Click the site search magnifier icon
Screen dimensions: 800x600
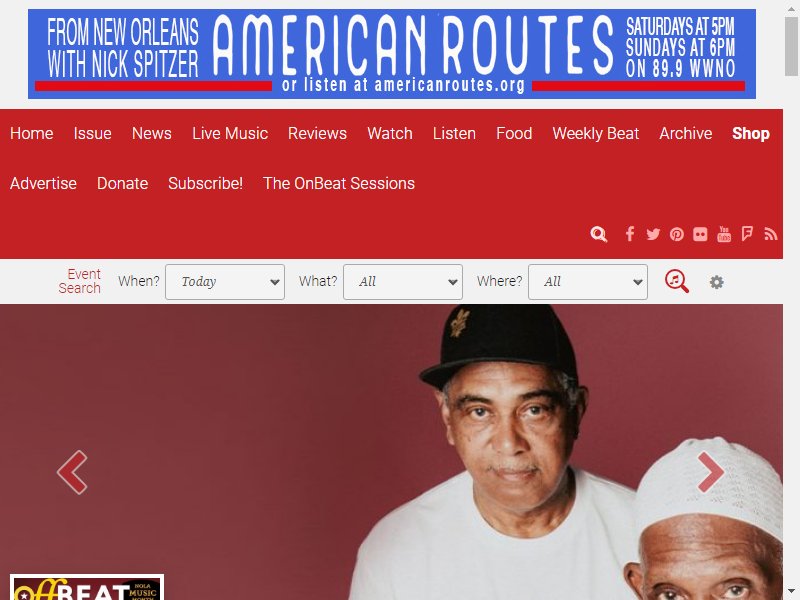(598, 234)
